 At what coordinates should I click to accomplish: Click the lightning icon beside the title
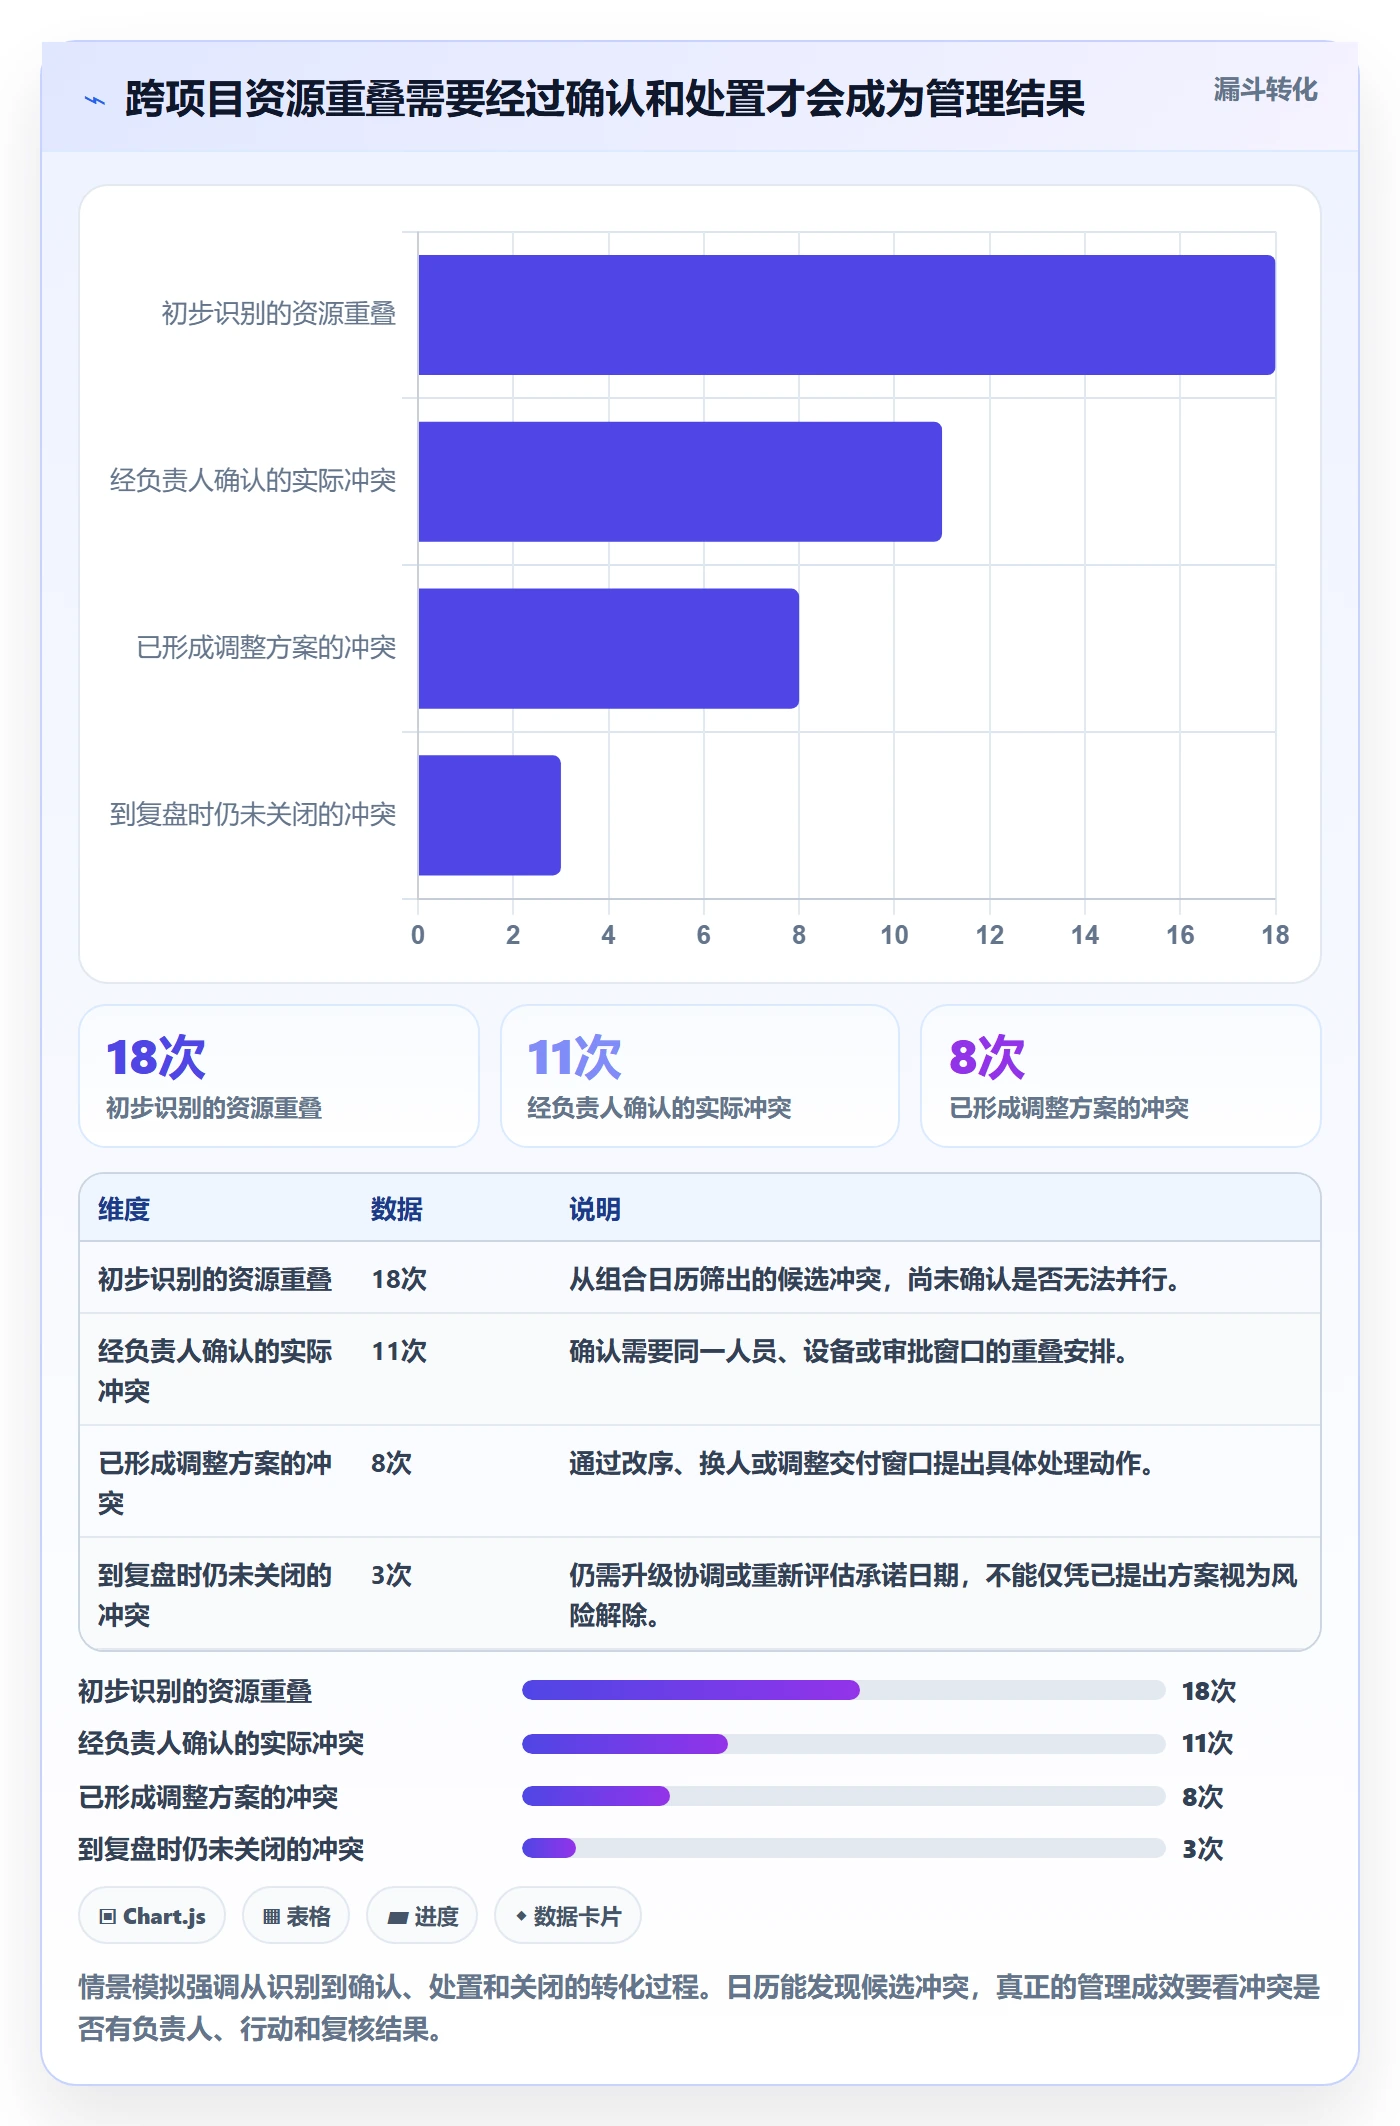click(x=95, y=100)
